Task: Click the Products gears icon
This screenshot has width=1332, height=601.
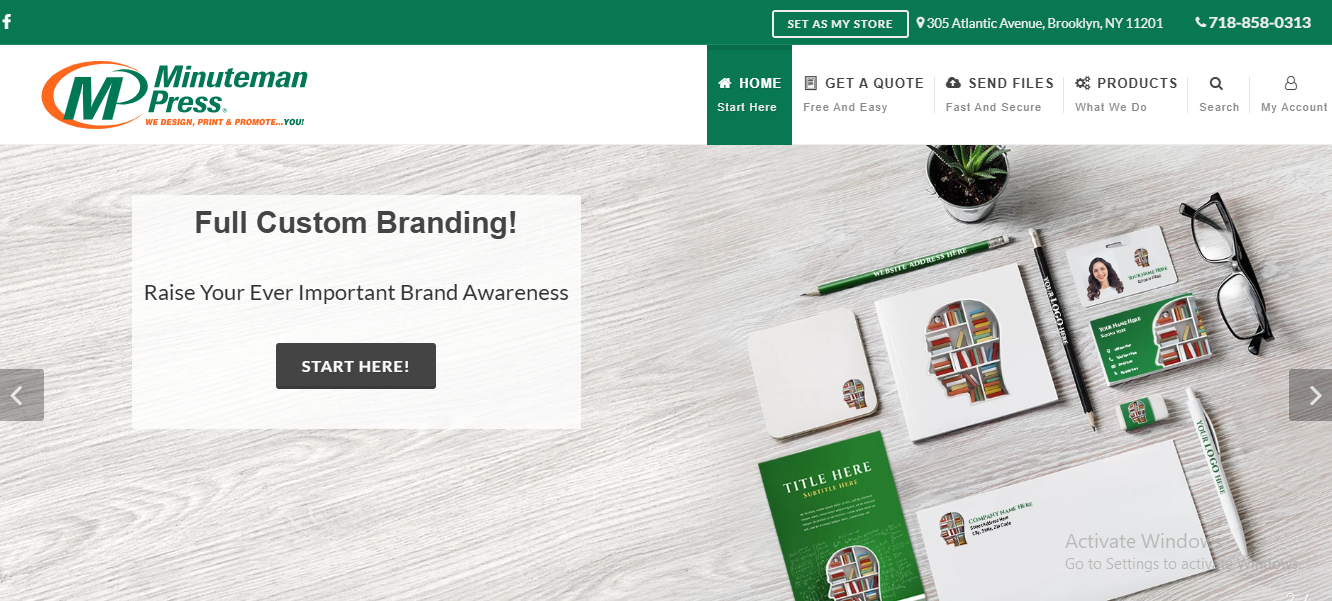Action: coord(1083,83)
